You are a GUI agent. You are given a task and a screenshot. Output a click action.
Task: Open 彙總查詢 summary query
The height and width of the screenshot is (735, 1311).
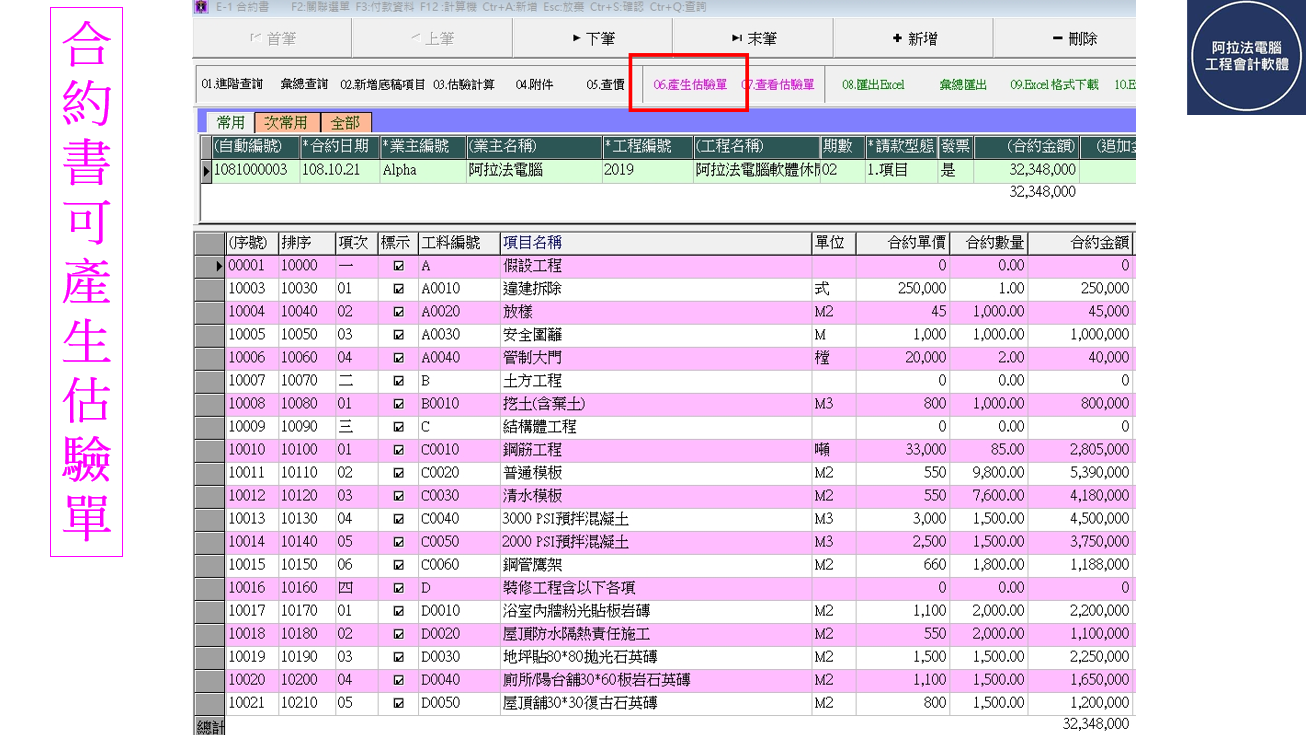click(x=304, y=85)
